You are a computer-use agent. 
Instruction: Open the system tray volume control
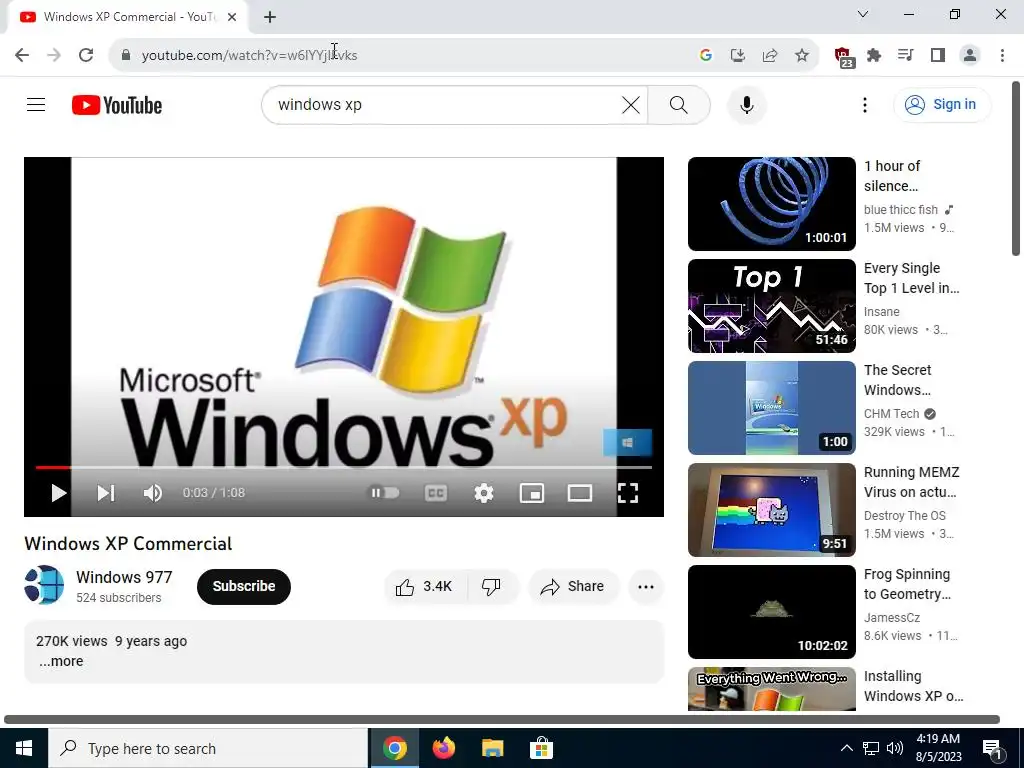click(x=895, y=748)
